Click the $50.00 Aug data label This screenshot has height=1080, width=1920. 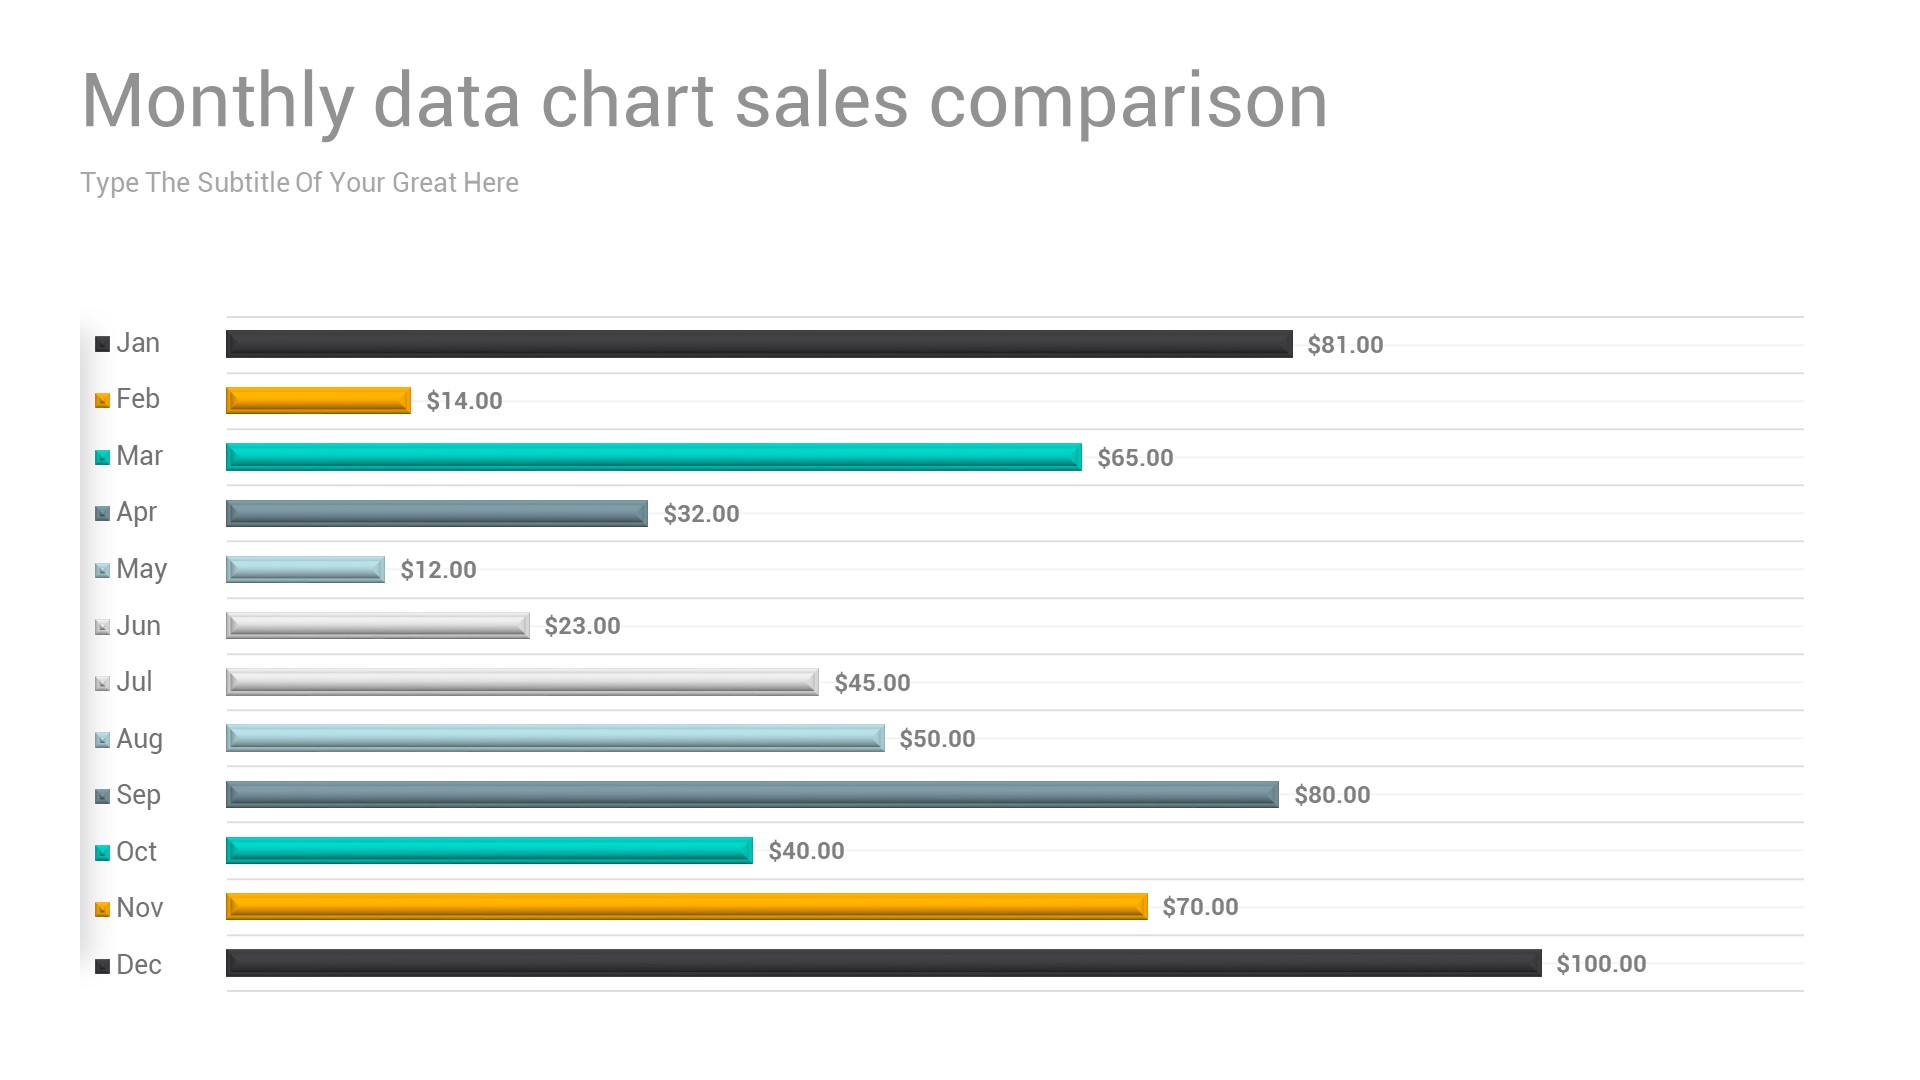937,739
